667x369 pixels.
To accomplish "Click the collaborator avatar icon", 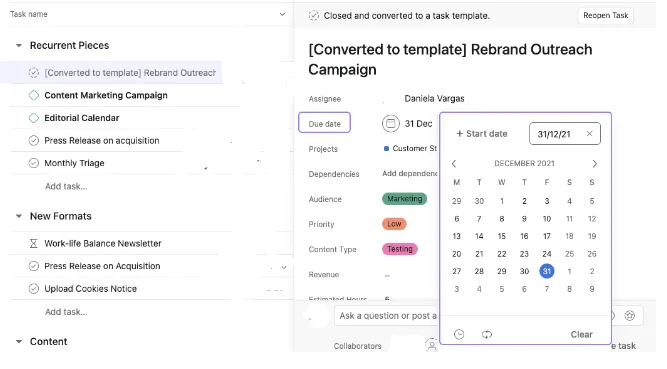I will pyautogui.click(x=431, y=345).
